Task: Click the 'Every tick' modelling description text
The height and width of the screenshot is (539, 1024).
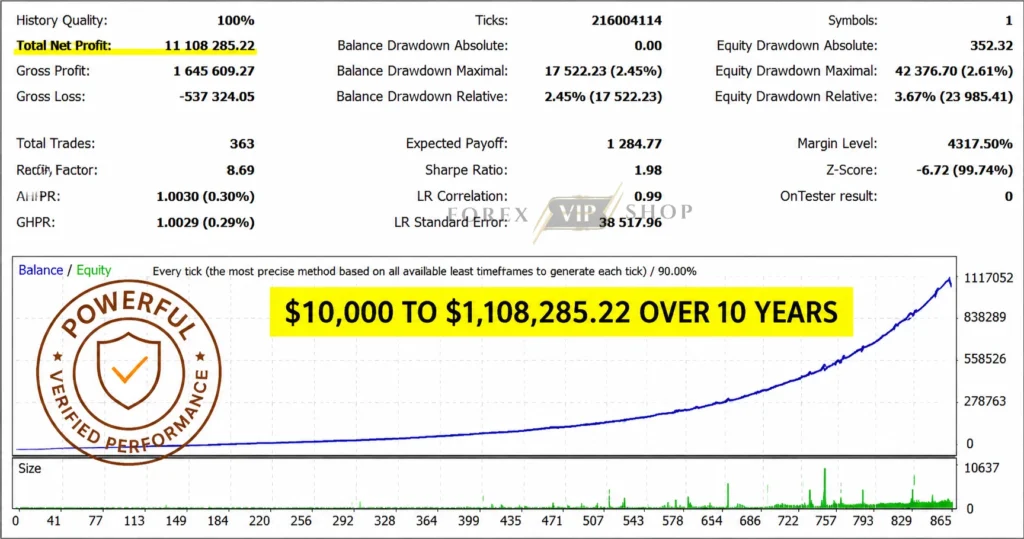Action: pyautogui.click(x=424, y=271)
